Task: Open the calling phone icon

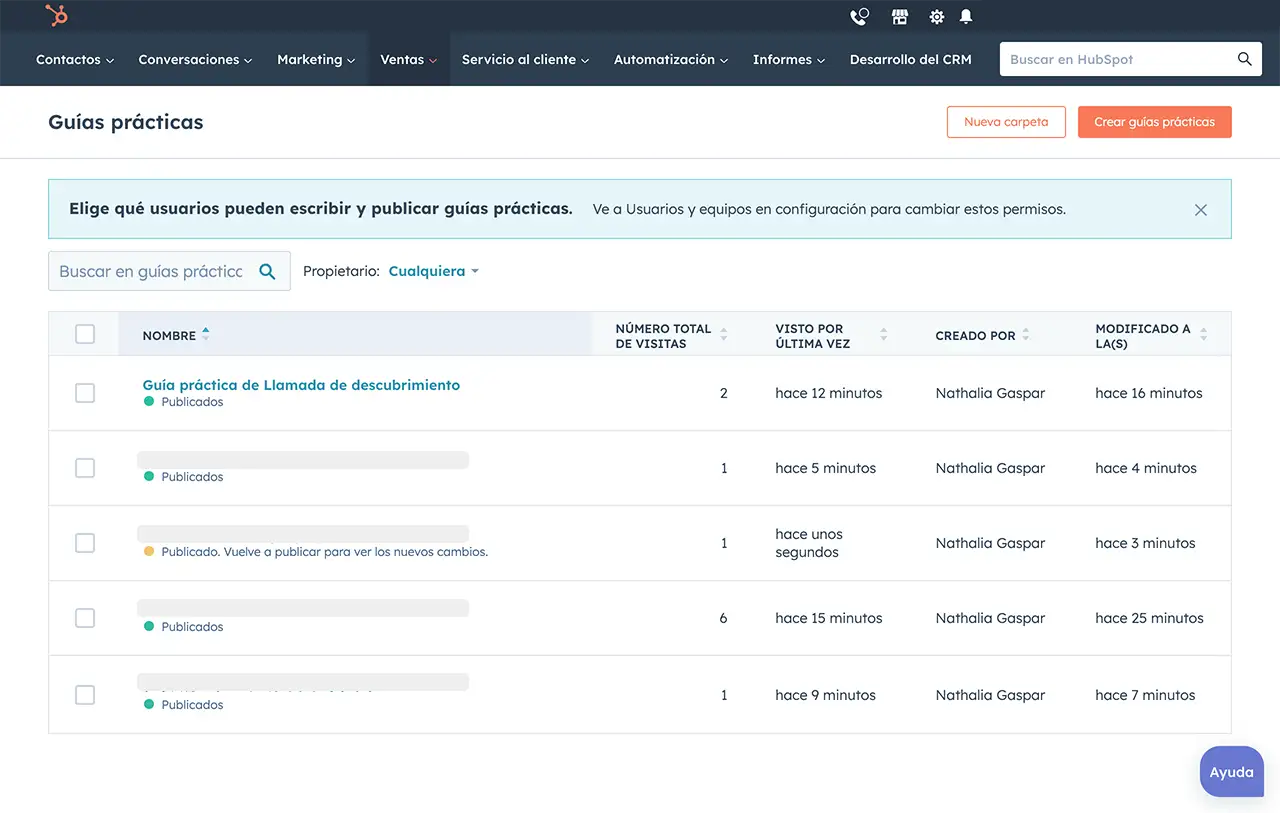Action: tap(859, 17)
